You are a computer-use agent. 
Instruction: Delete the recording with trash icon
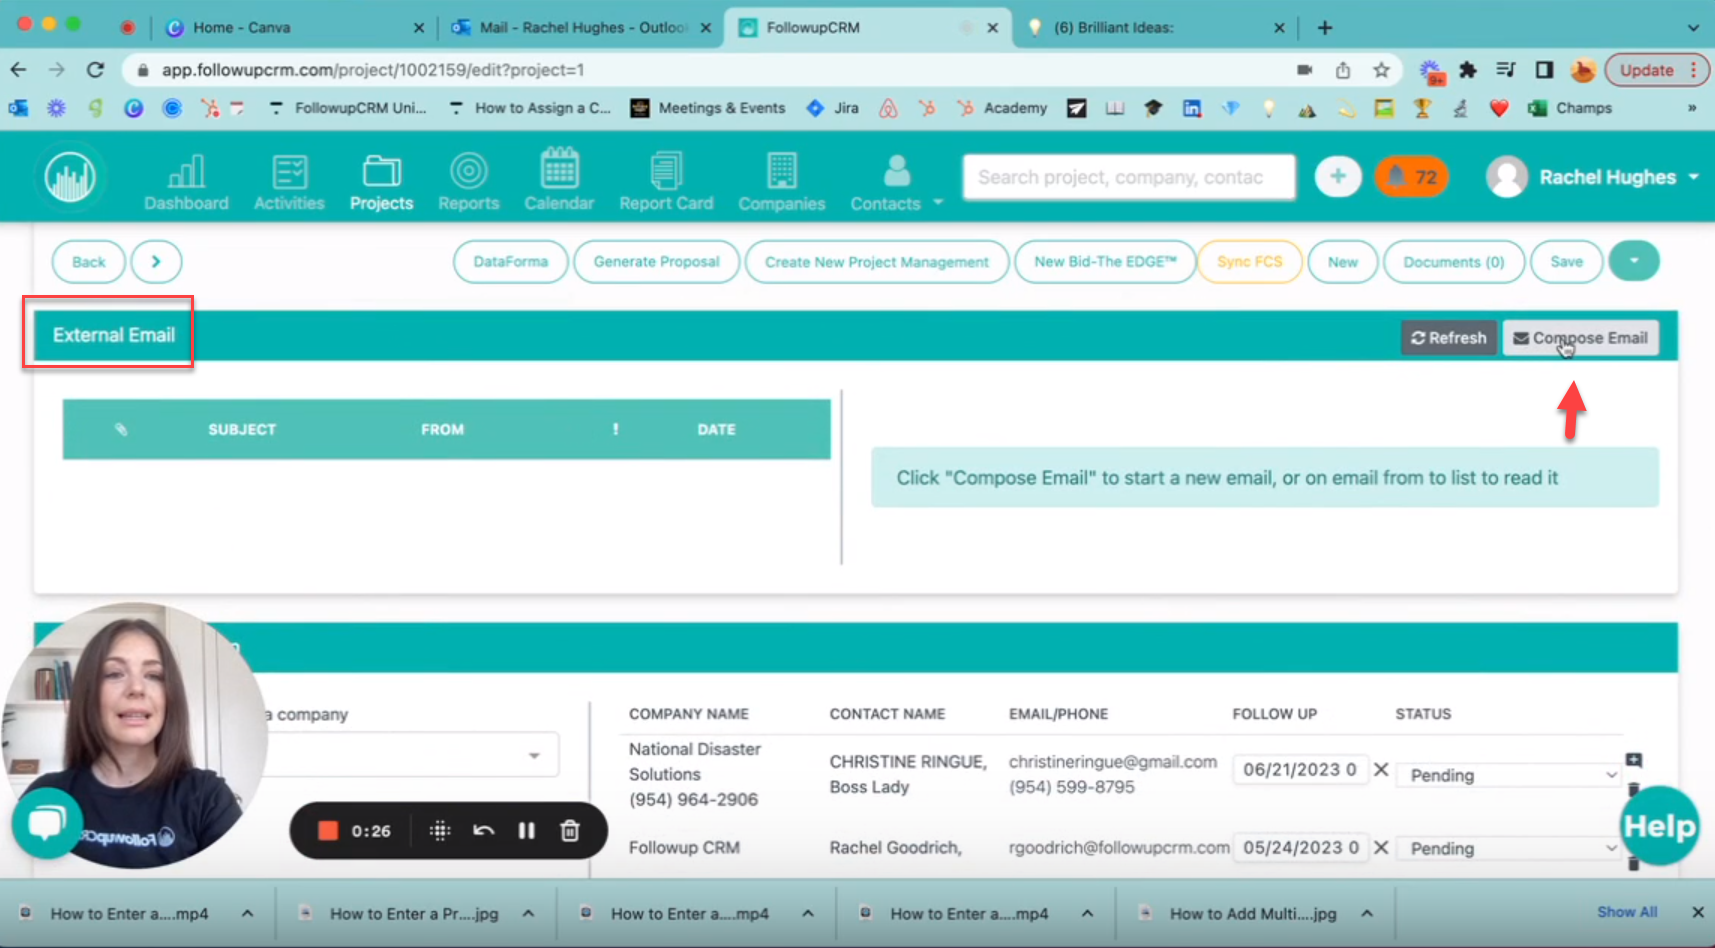tap(570, 830)
